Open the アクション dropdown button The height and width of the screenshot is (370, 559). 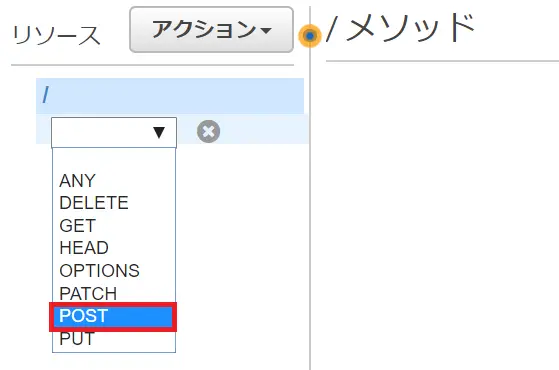point(211,30)
